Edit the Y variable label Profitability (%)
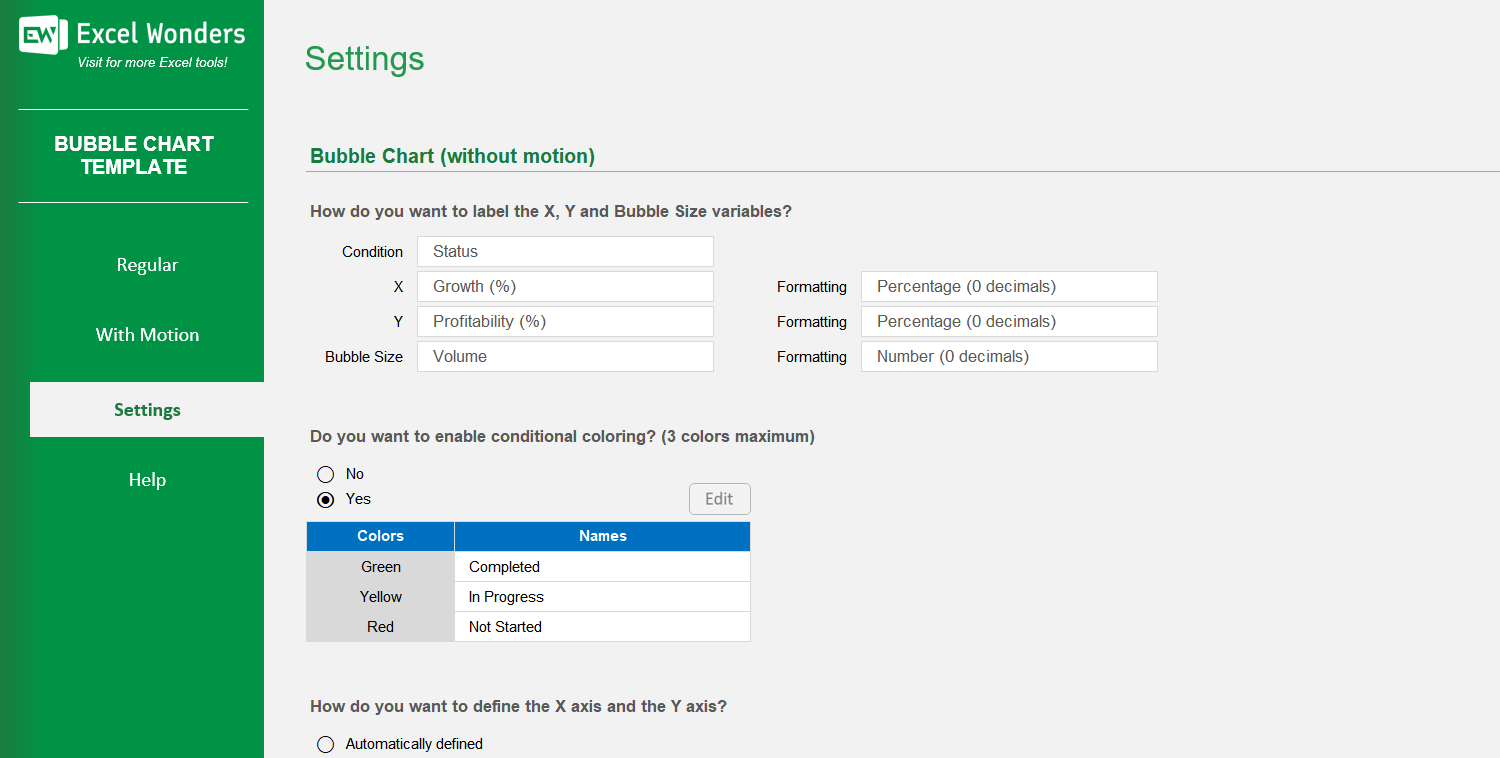The height and width of the screenshot is (758, 1500). pyautogui.click(x=565, y=321)
